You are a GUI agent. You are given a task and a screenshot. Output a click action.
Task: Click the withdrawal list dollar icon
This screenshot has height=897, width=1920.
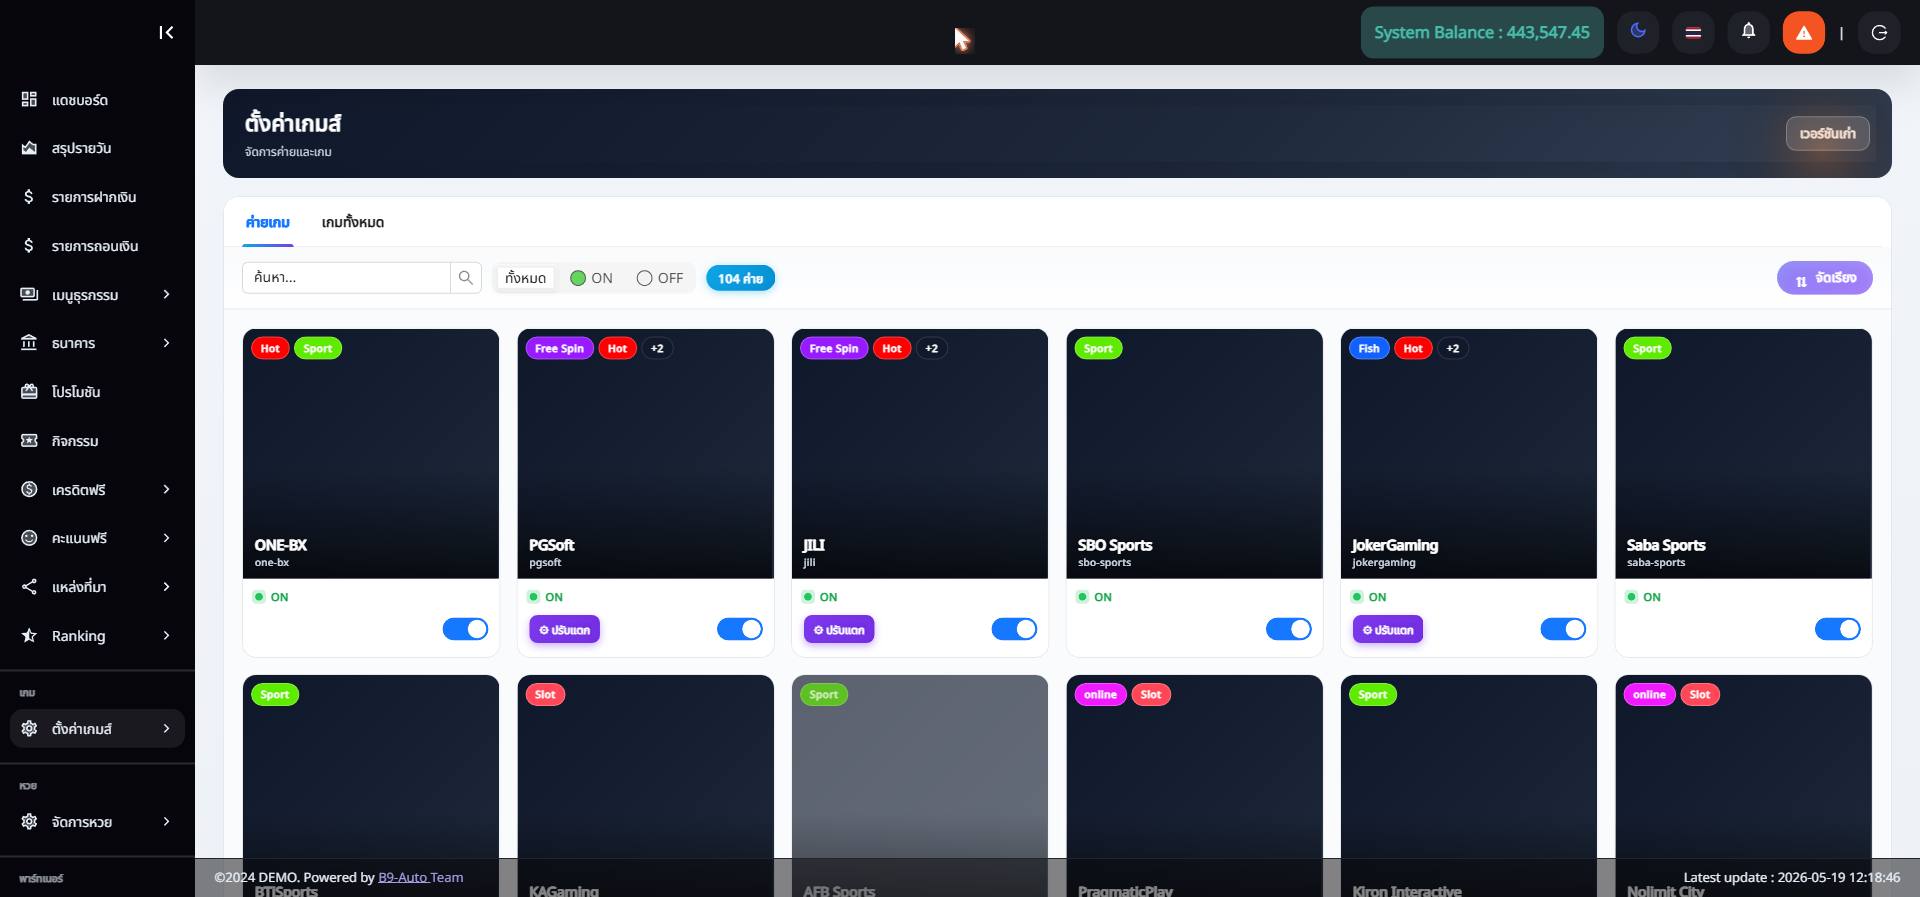coord(29,245)
